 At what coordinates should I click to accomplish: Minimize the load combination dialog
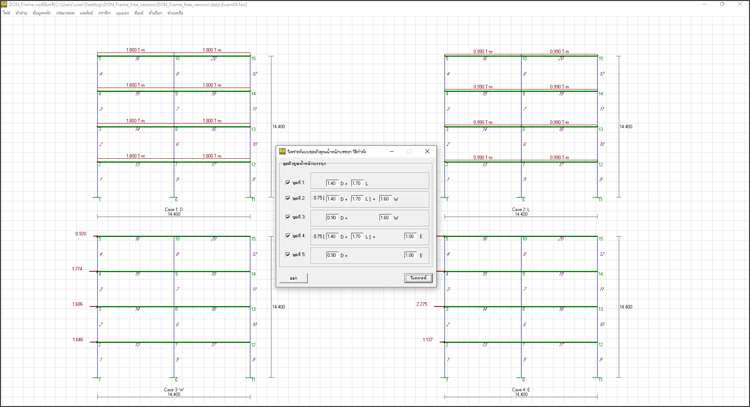click(392, 152)
